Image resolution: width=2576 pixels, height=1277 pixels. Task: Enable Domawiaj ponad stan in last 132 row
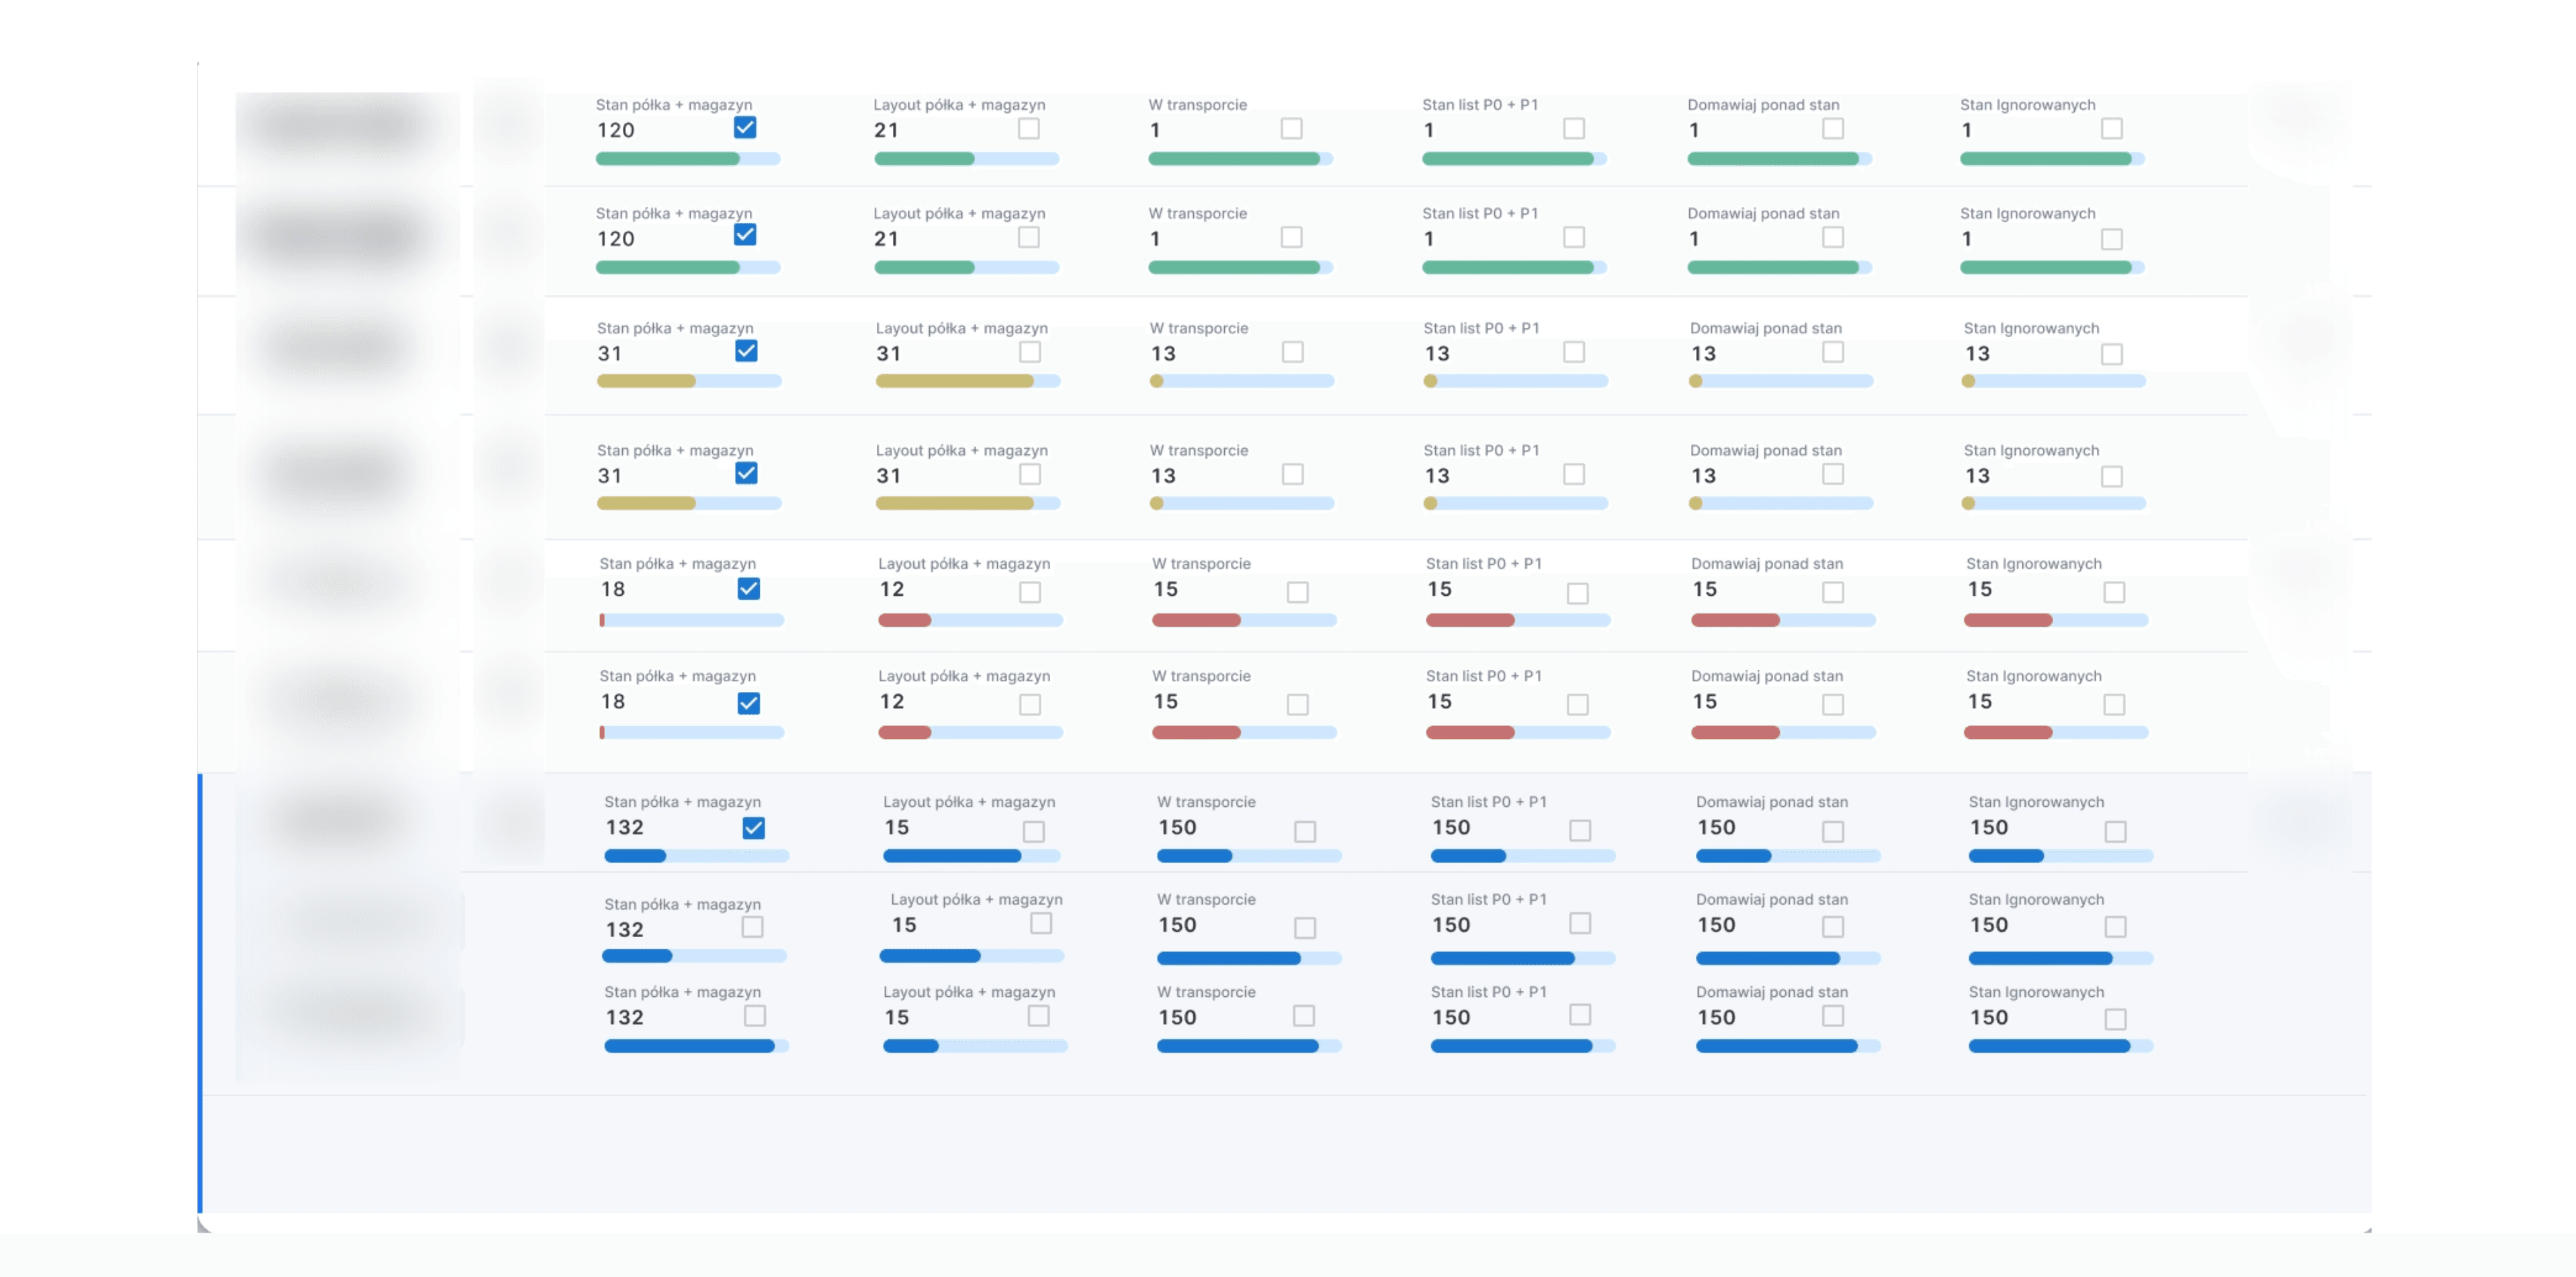(1833, 1016)
